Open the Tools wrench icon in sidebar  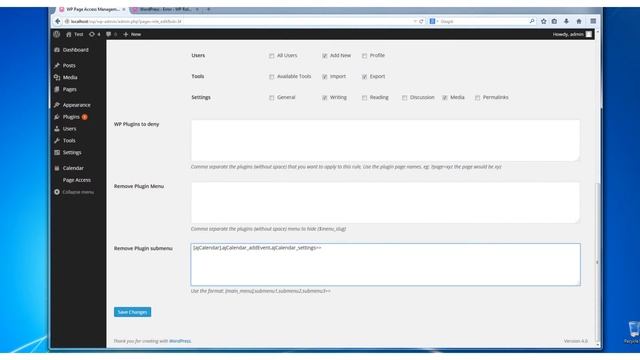57,140
